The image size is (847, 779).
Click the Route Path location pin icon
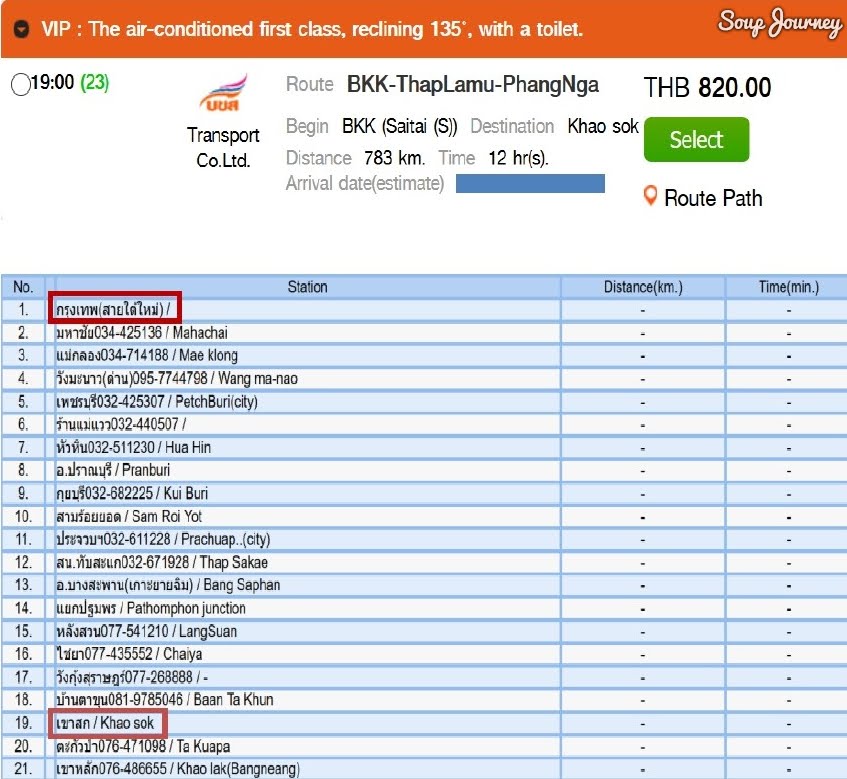click(650, 196)
